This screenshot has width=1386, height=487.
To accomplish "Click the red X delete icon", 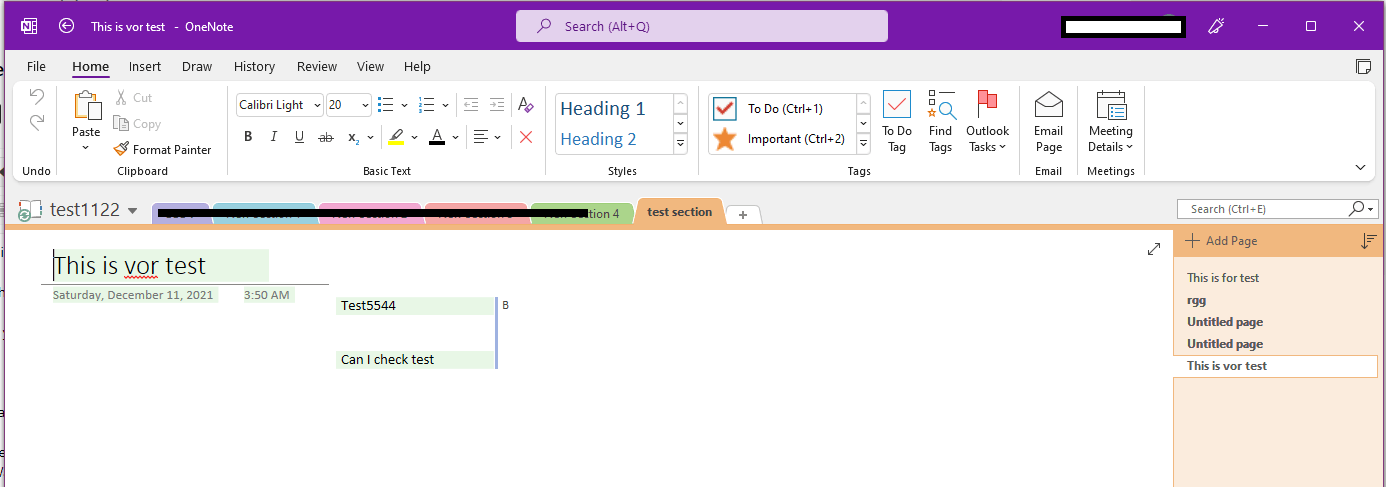I will [x=526, y=137].
